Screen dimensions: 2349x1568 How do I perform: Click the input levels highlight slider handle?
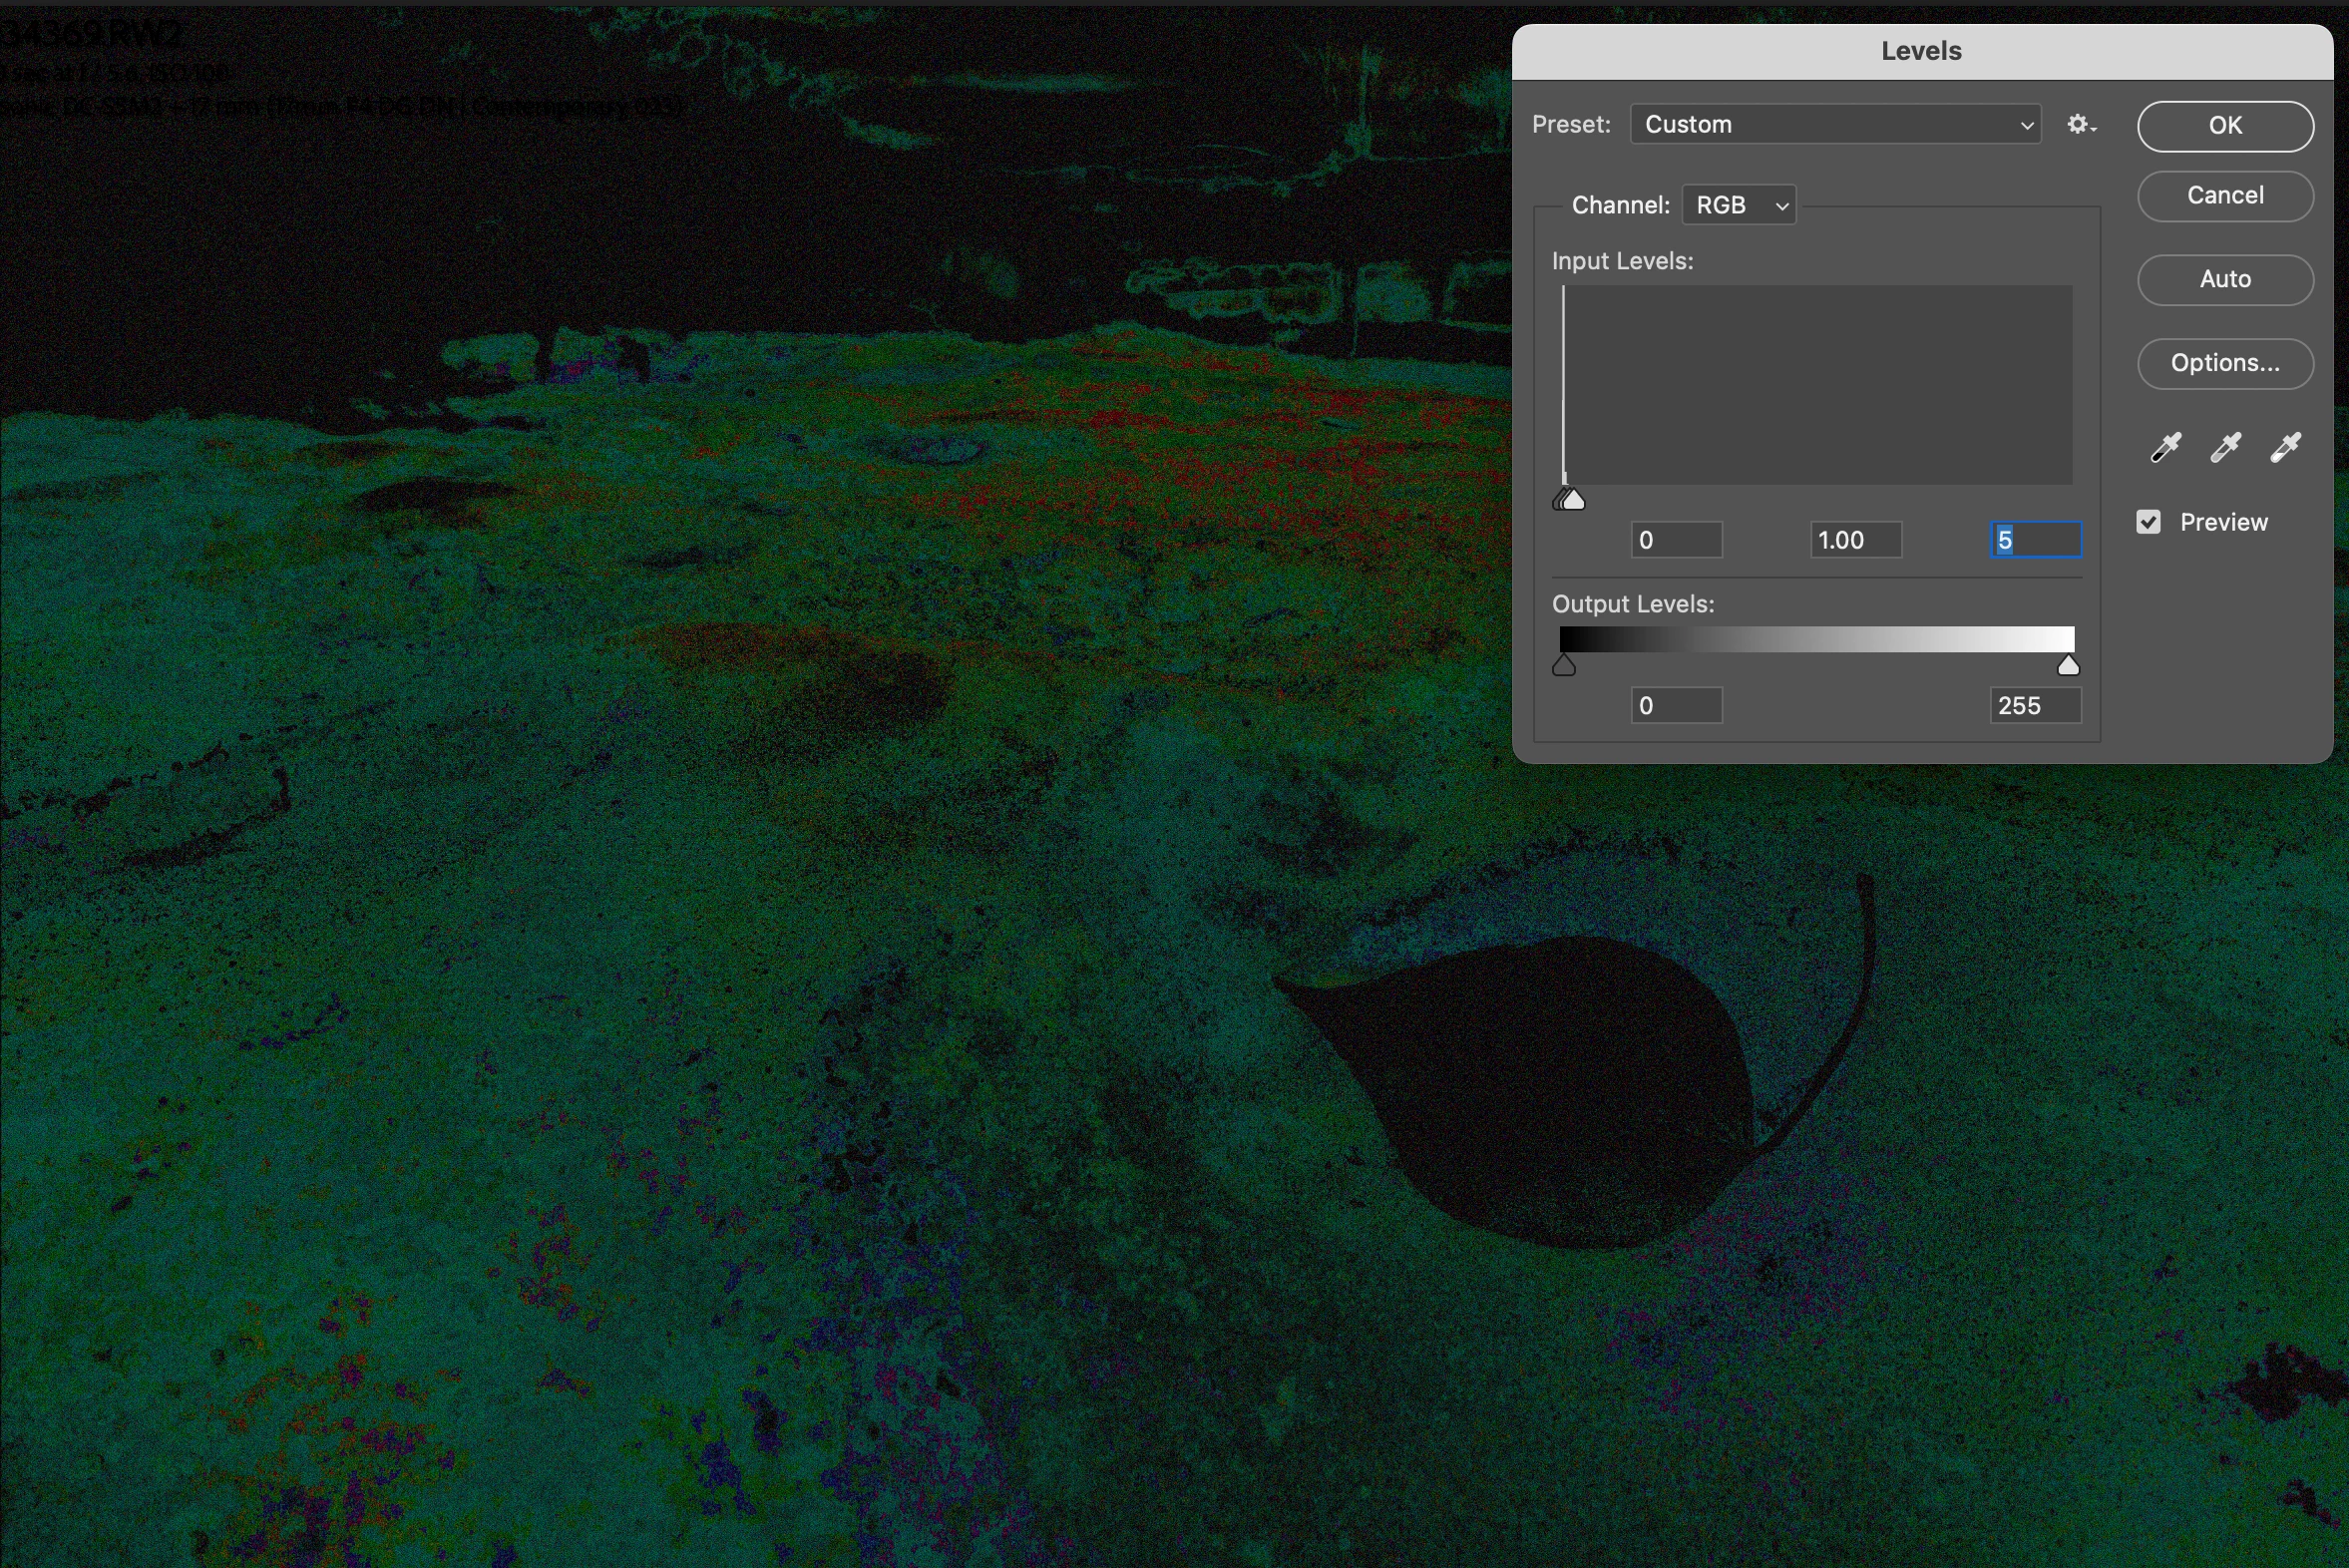click(x=1575, y=501)
